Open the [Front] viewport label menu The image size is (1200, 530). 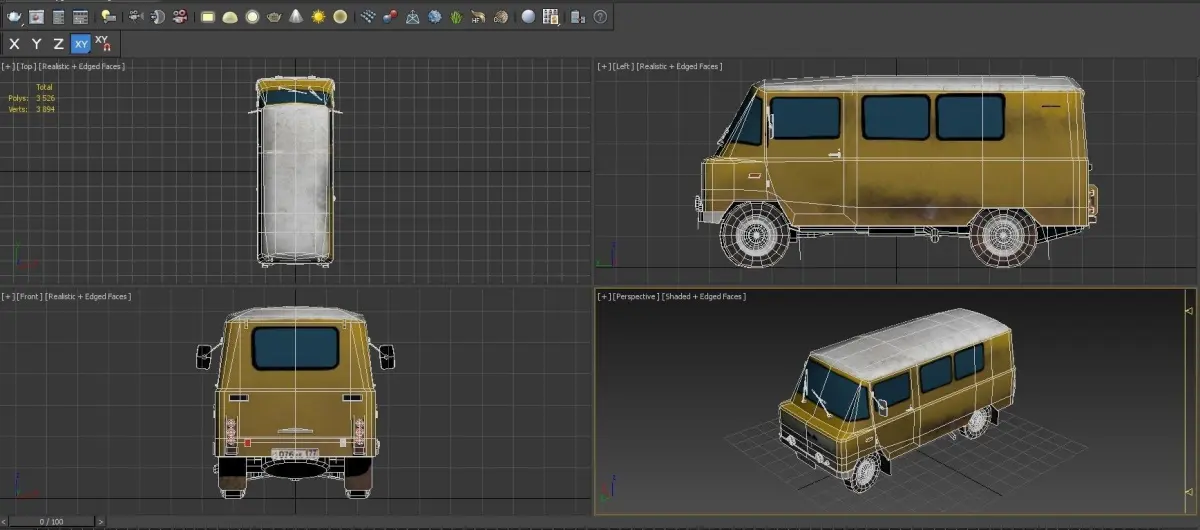[28, 297]
